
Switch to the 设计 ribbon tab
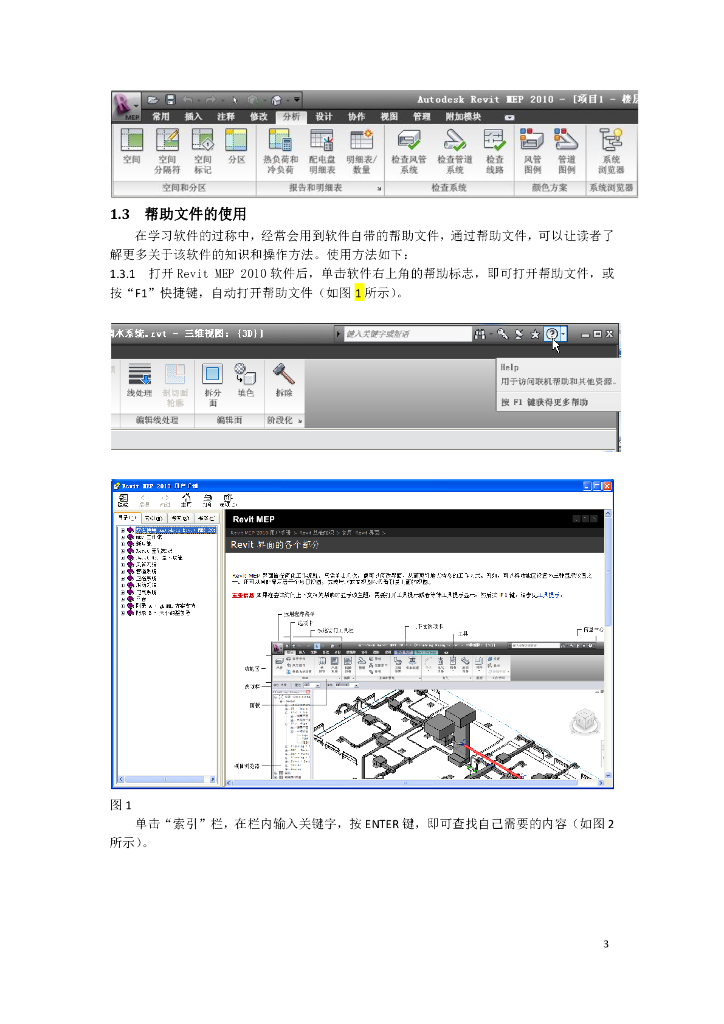tap(324, 116)
